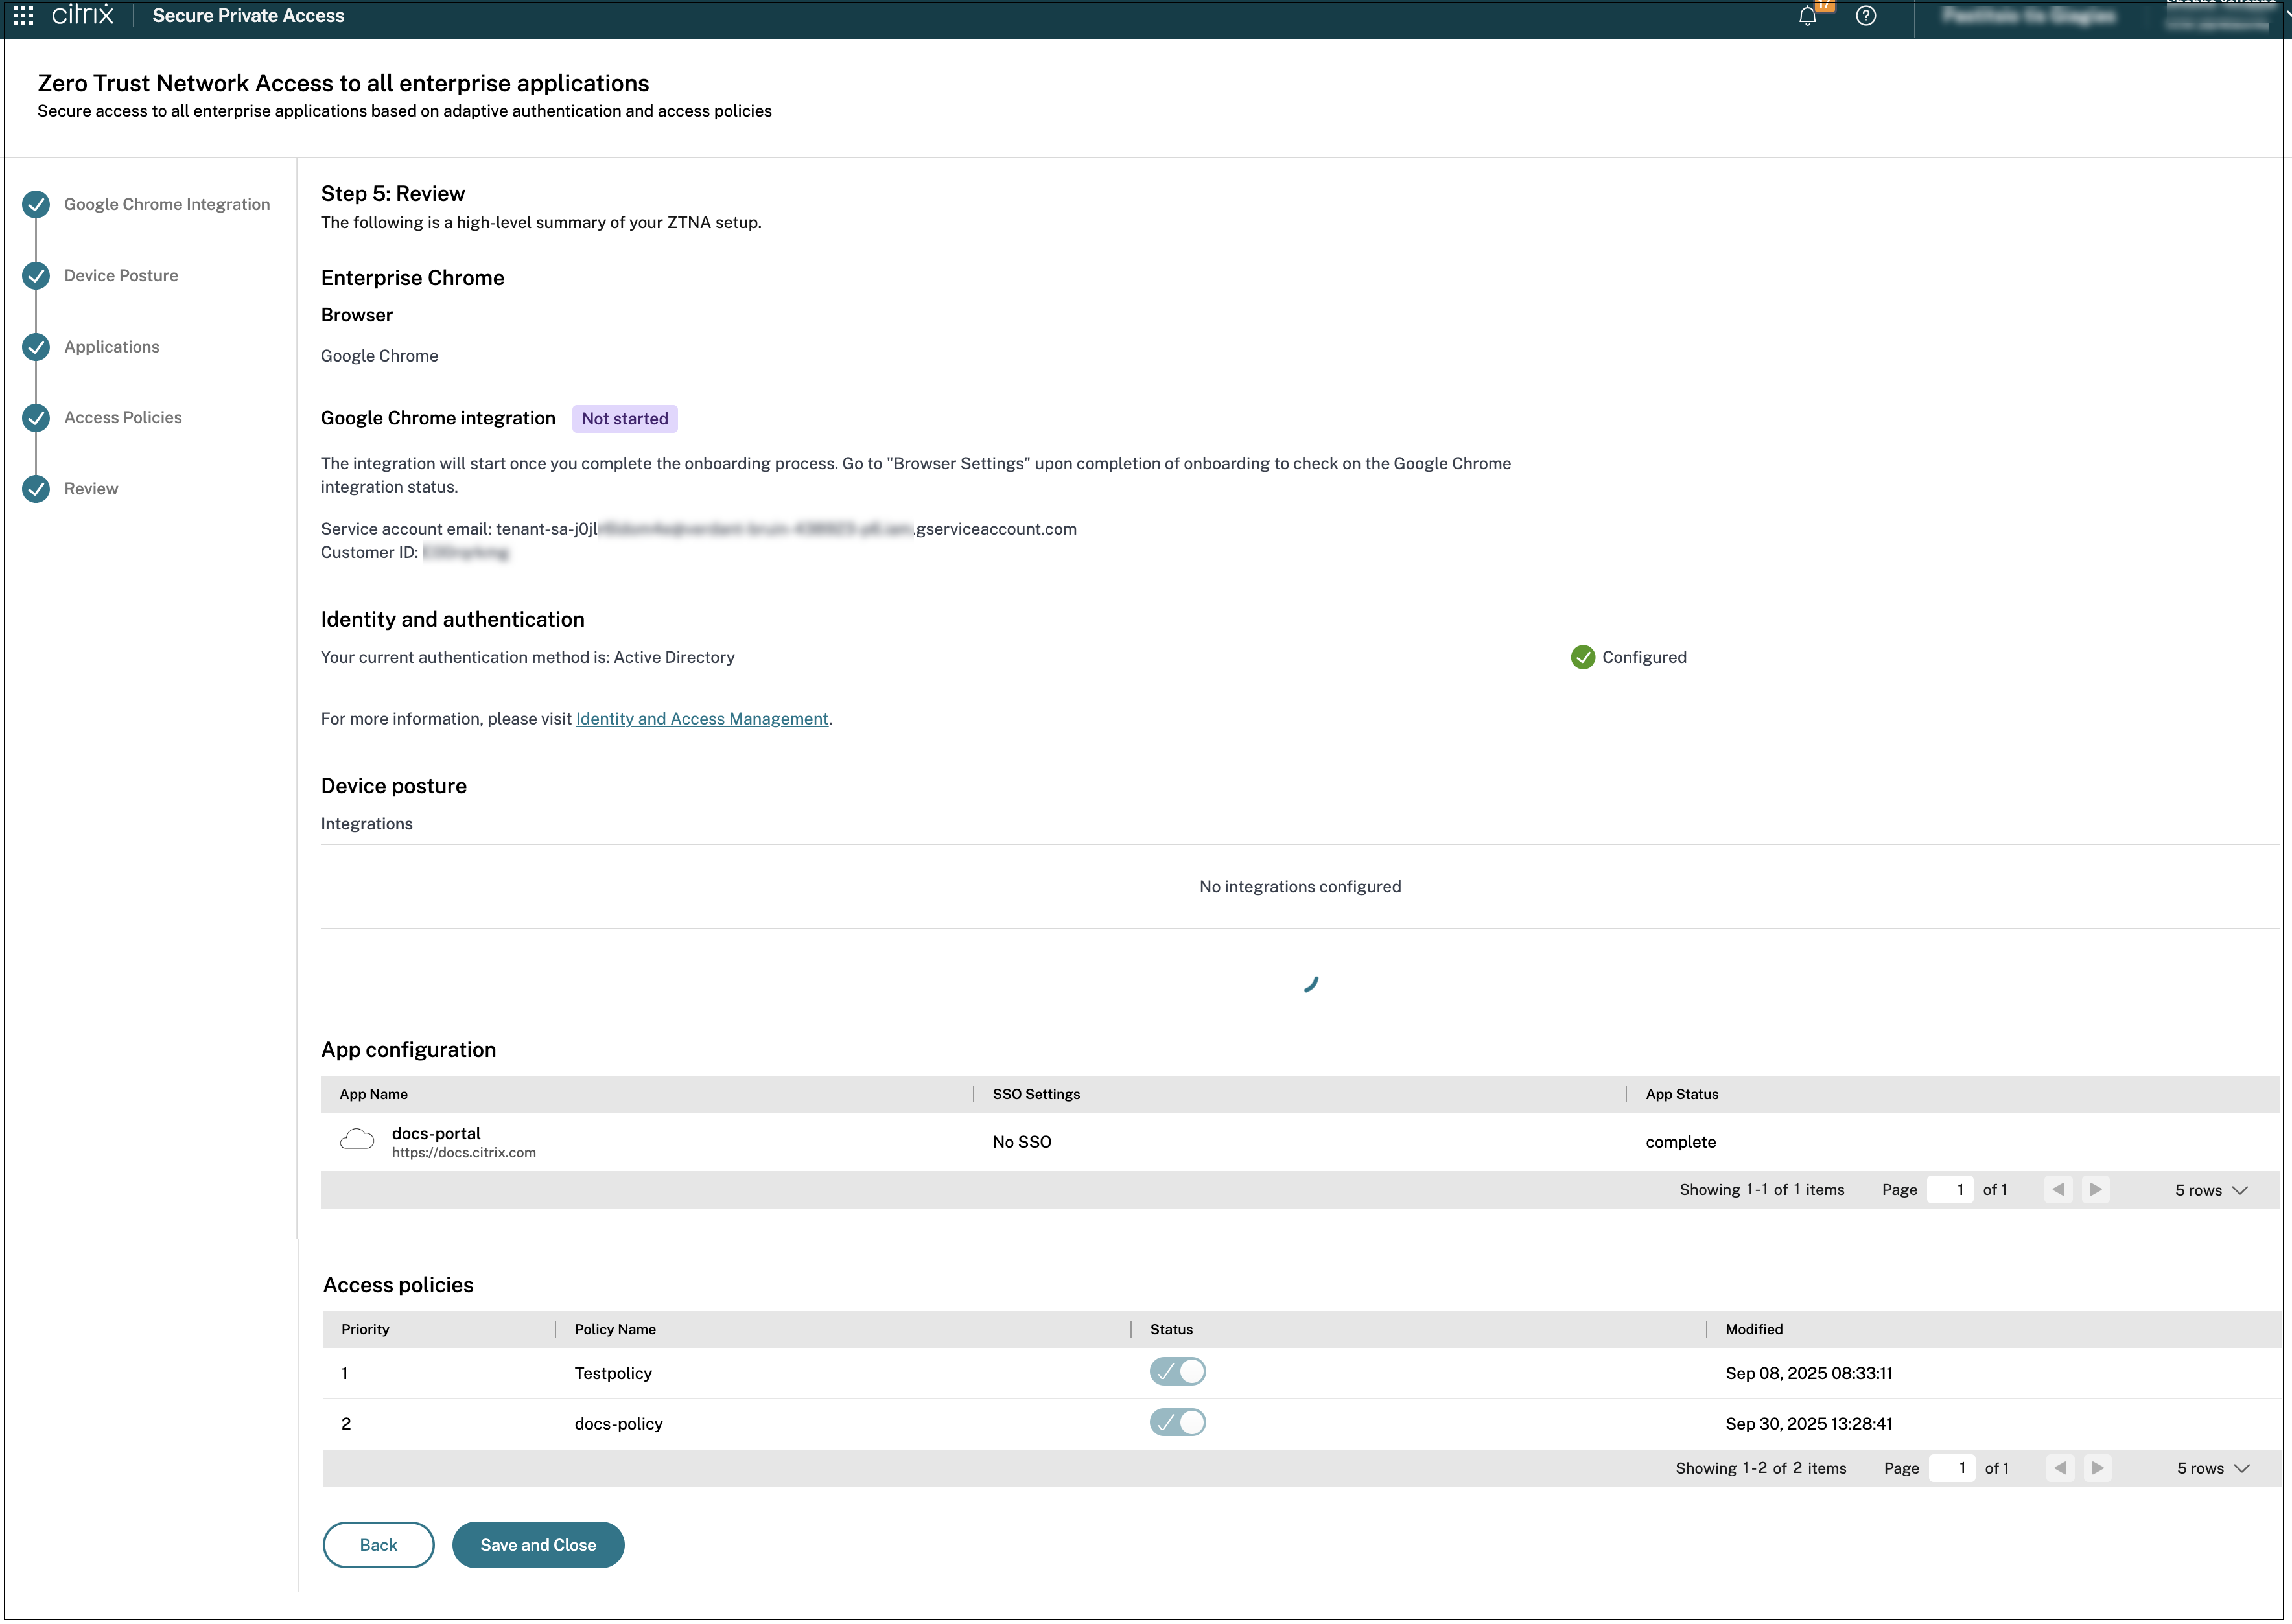Expand the 5 rows dropdown in App configuration
2292x1624 pixels.
click(2211, 1190)
